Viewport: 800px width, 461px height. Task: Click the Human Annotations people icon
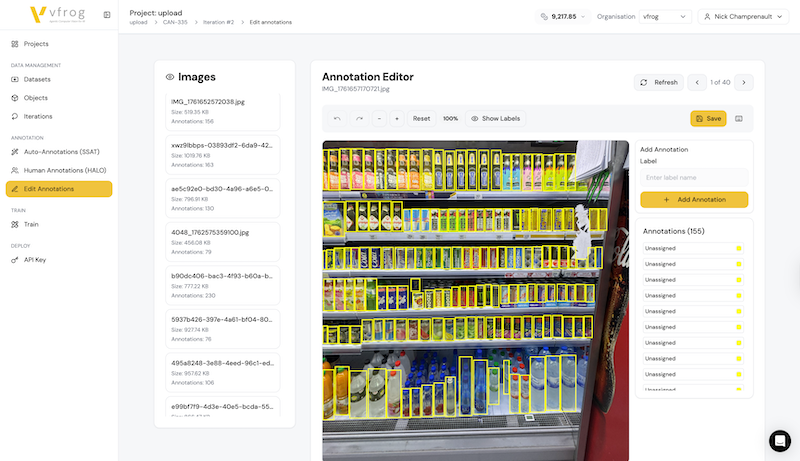15,170
